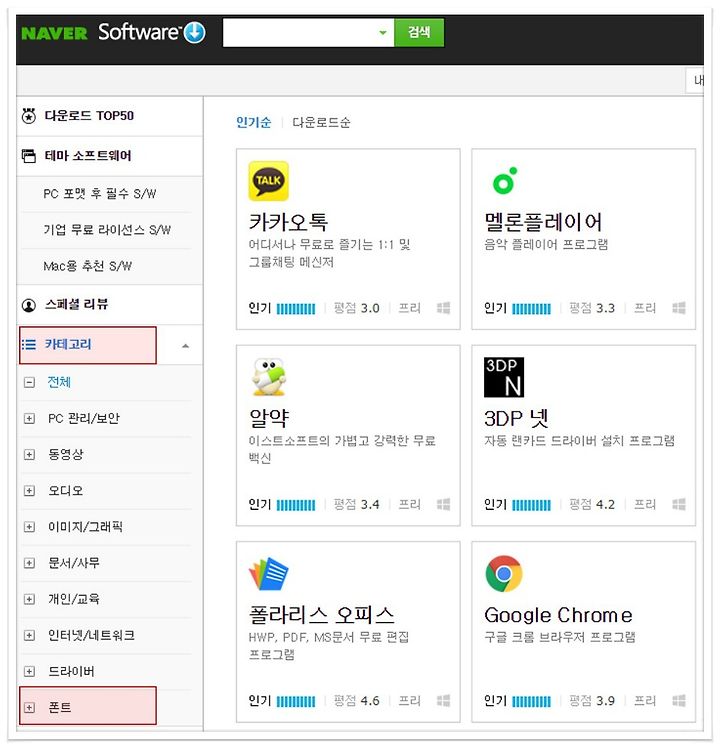
Task: Sort by 다운로드순 tab
Action: coord(321,122)
